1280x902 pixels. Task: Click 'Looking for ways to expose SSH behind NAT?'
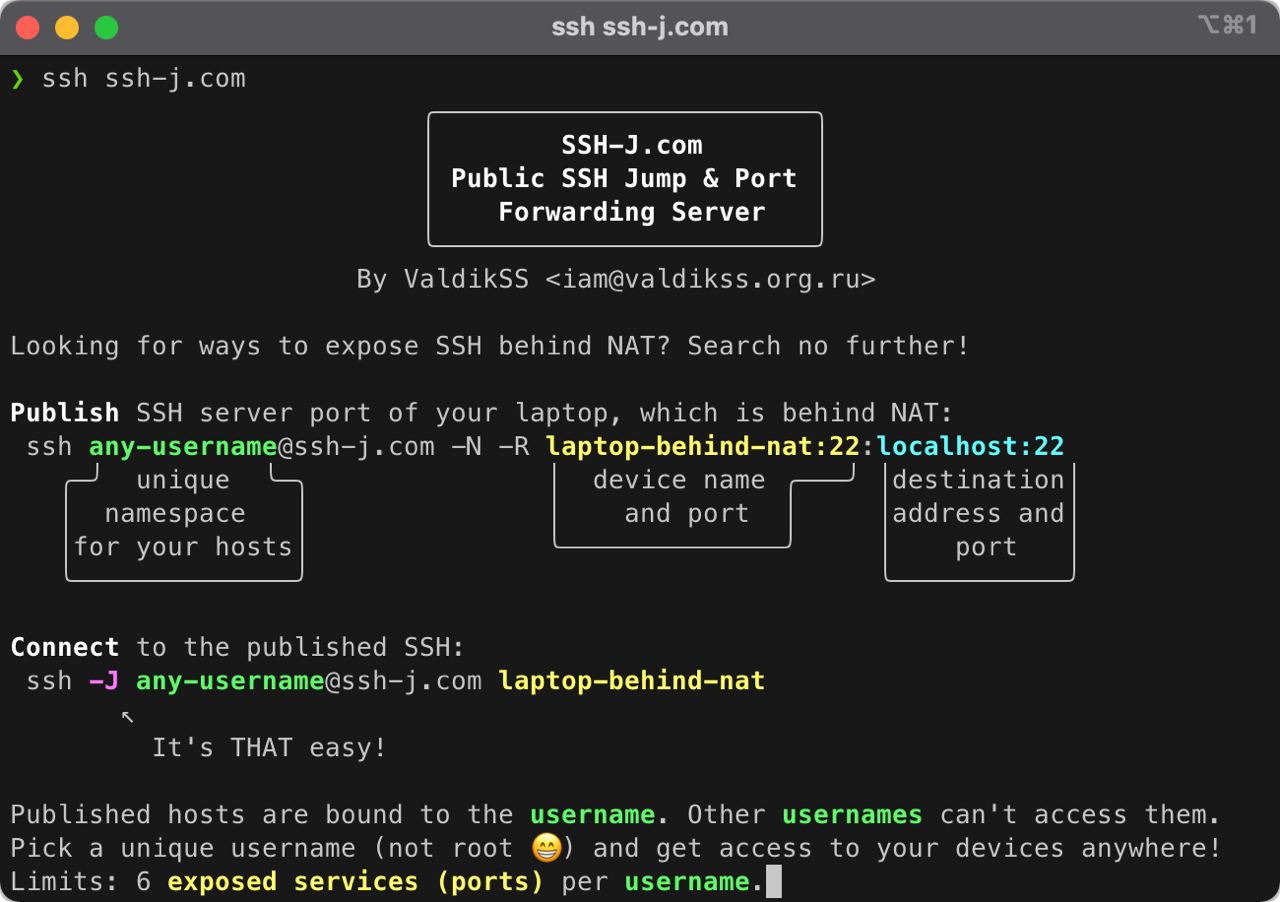340,346
